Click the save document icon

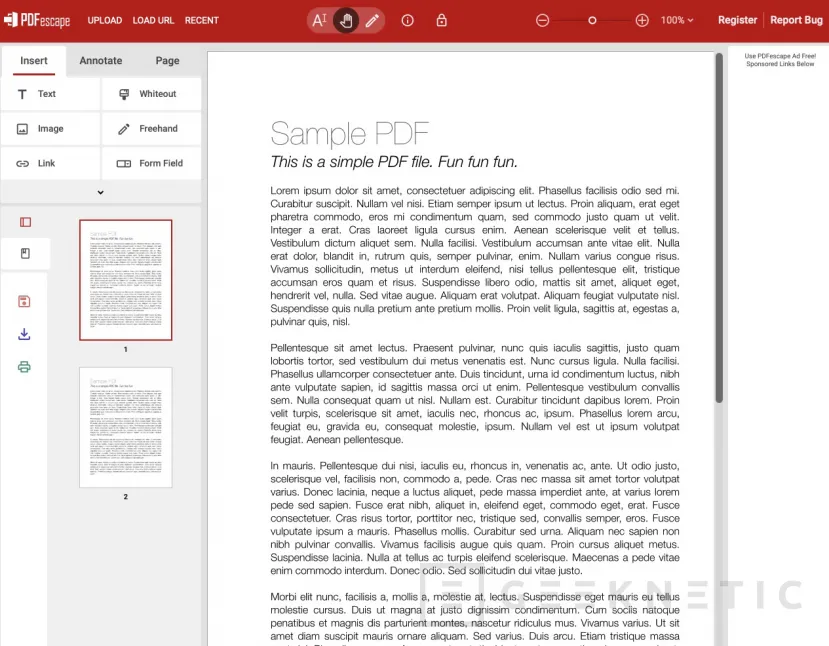[x=24, y=301]
